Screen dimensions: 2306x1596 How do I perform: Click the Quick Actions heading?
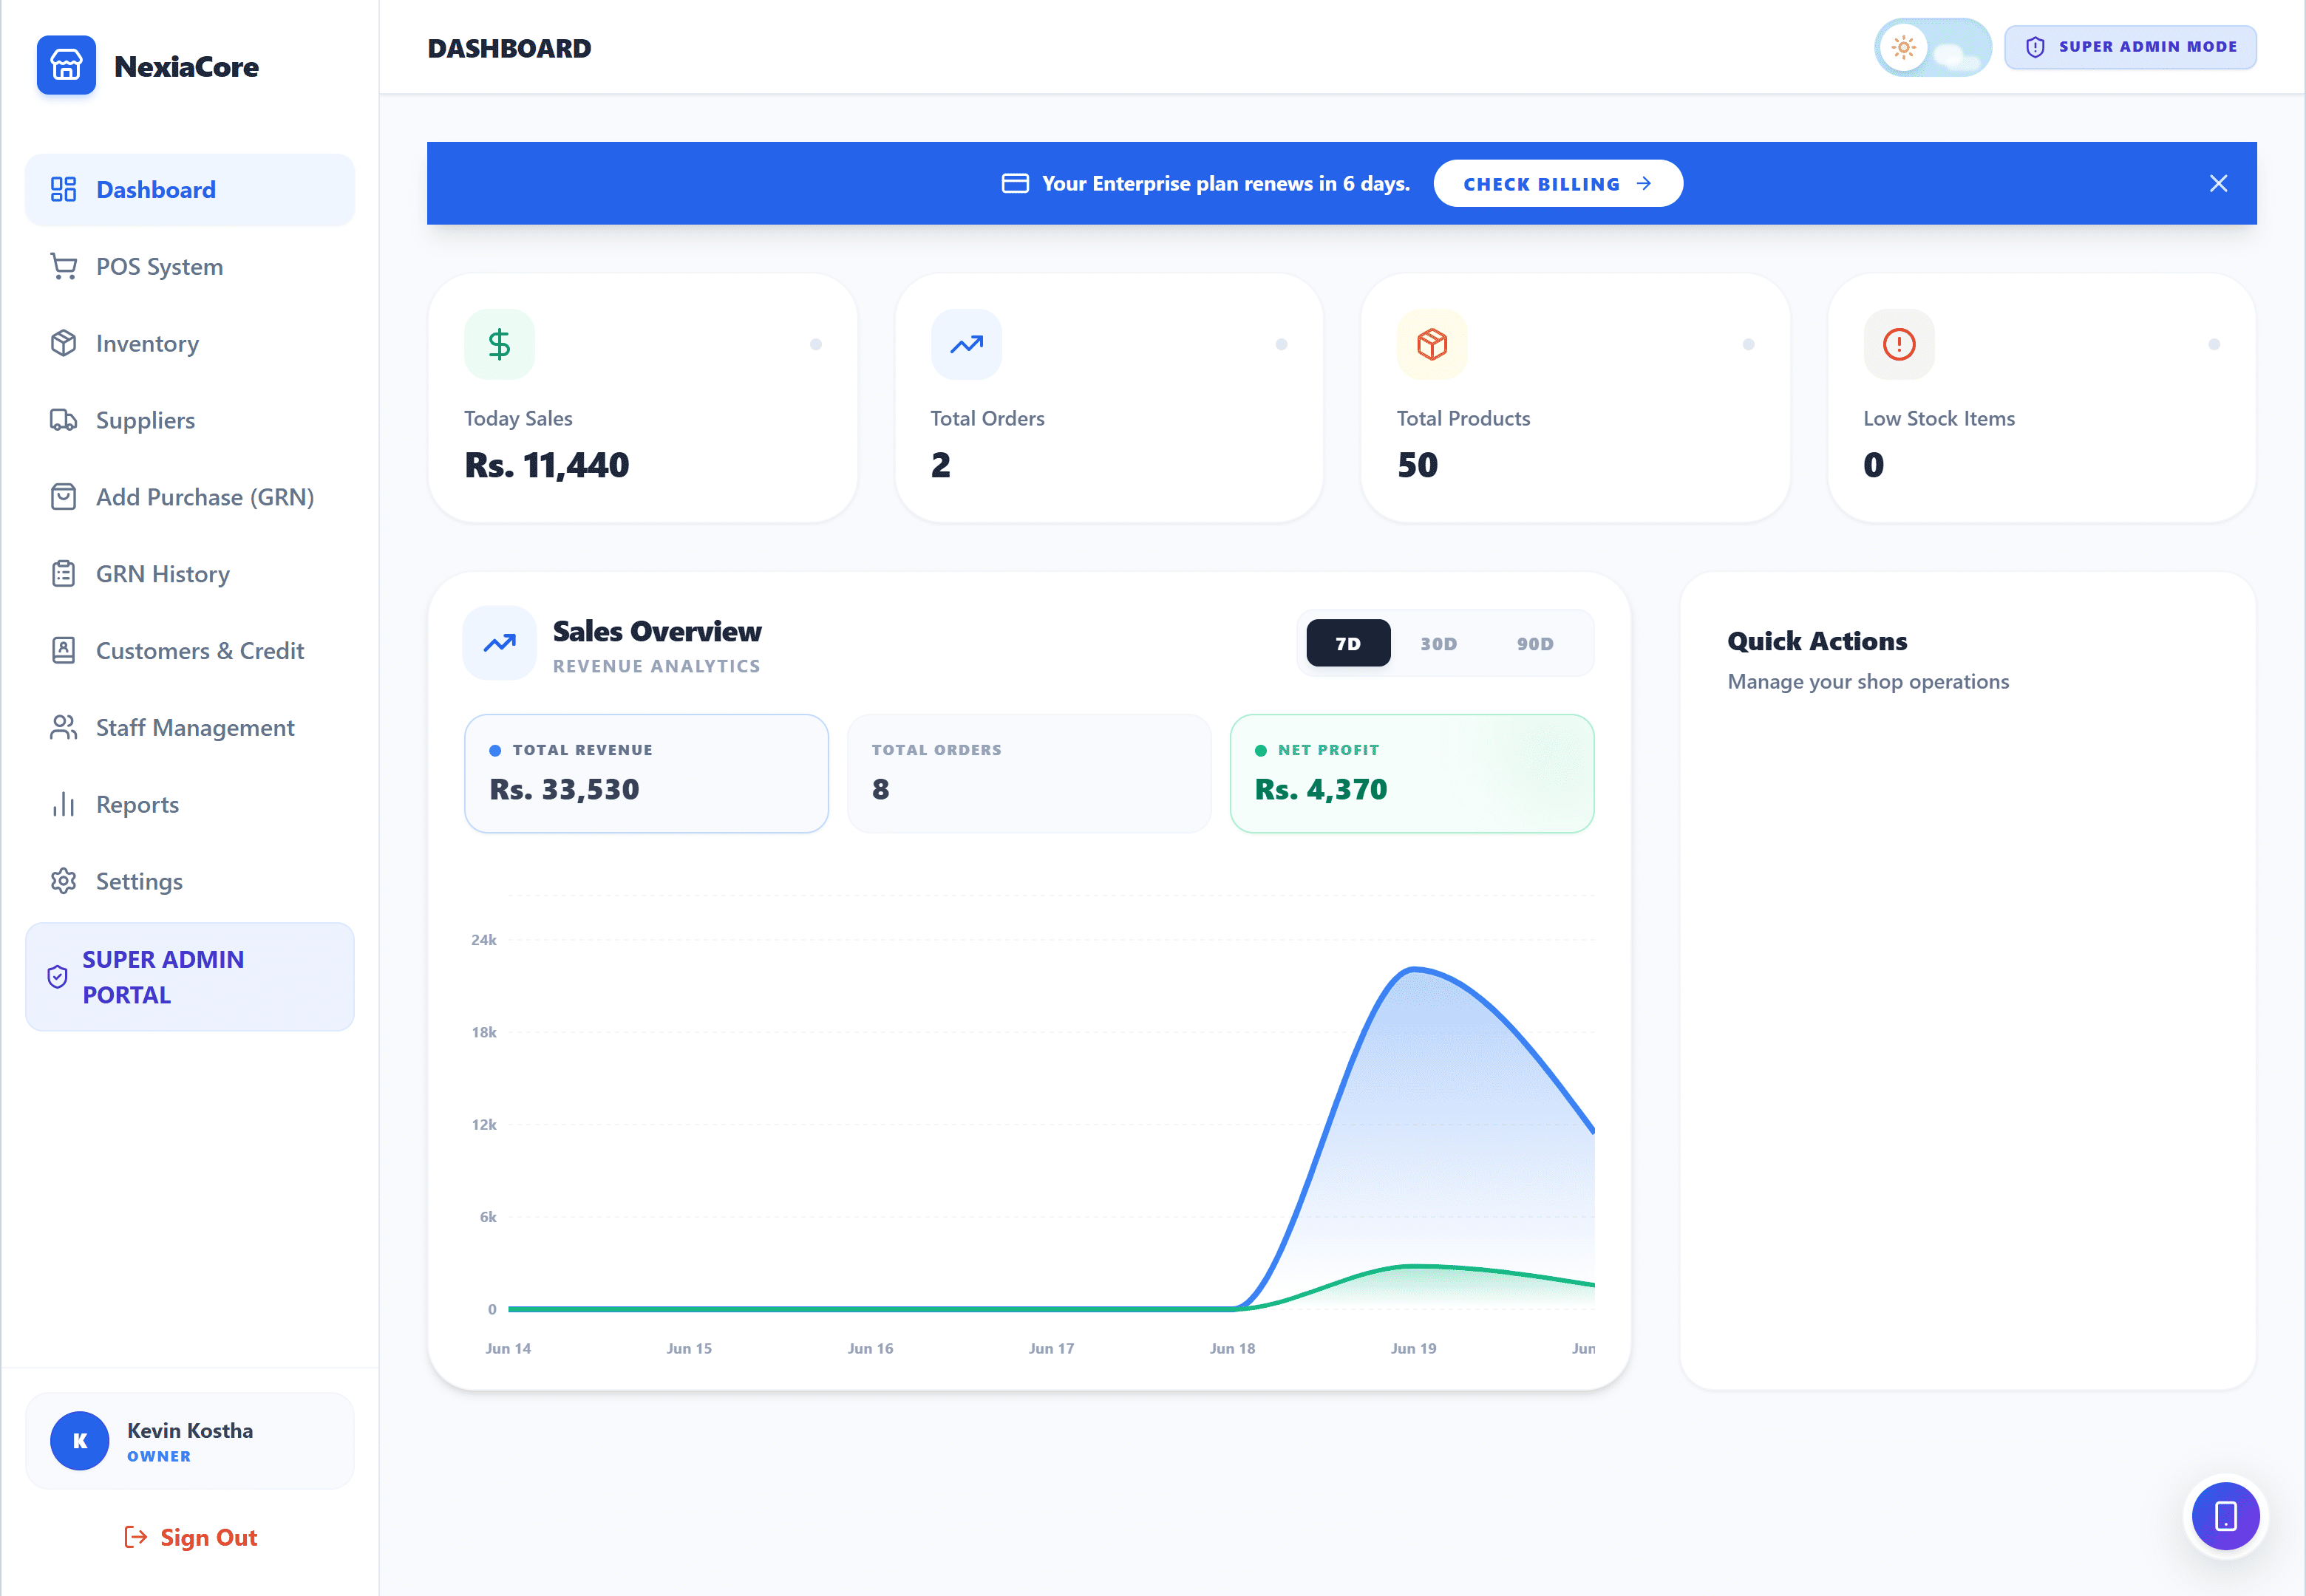coord(1817,642)
